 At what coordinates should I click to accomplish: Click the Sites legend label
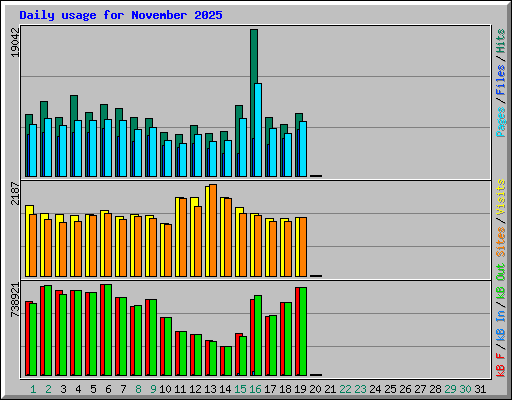[x=501, y=242]
